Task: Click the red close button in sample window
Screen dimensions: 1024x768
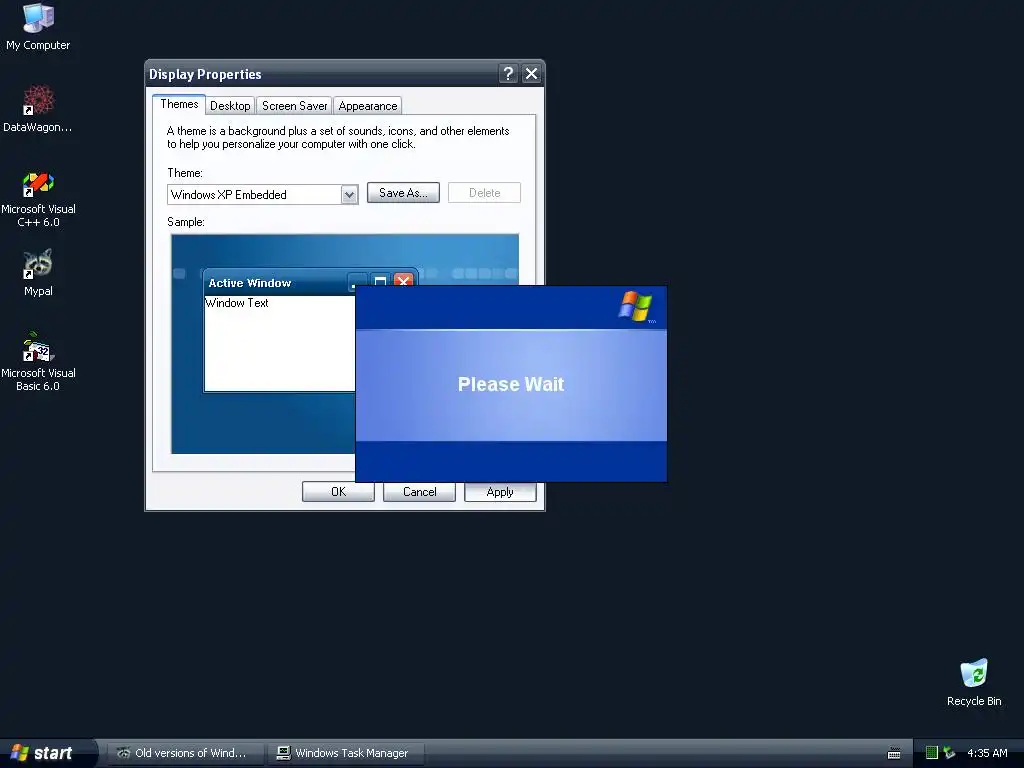Action: click(404, 281)
